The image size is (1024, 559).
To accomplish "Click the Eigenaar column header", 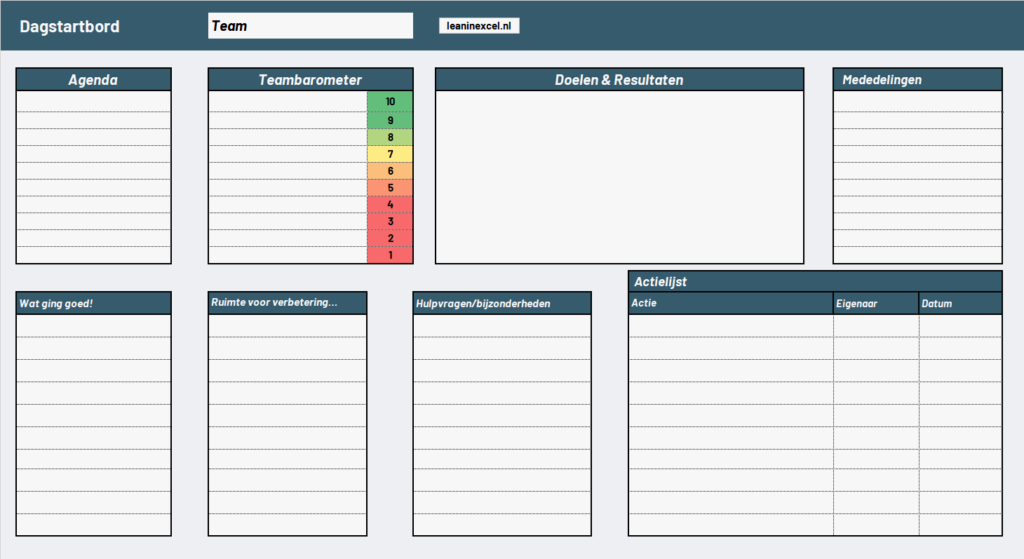I will [875, 304].
